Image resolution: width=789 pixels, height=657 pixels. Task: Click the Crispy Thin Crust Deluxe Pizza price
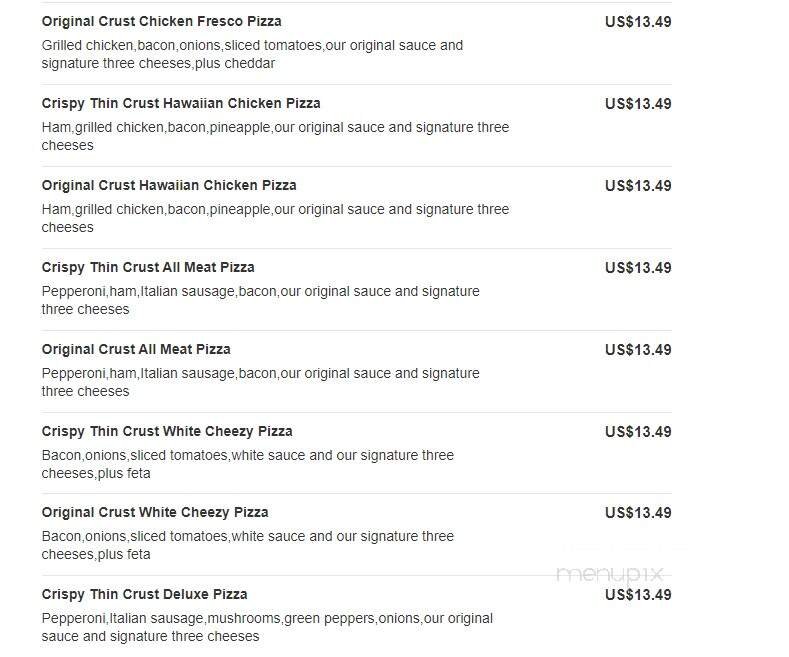(x=638, y=595)
